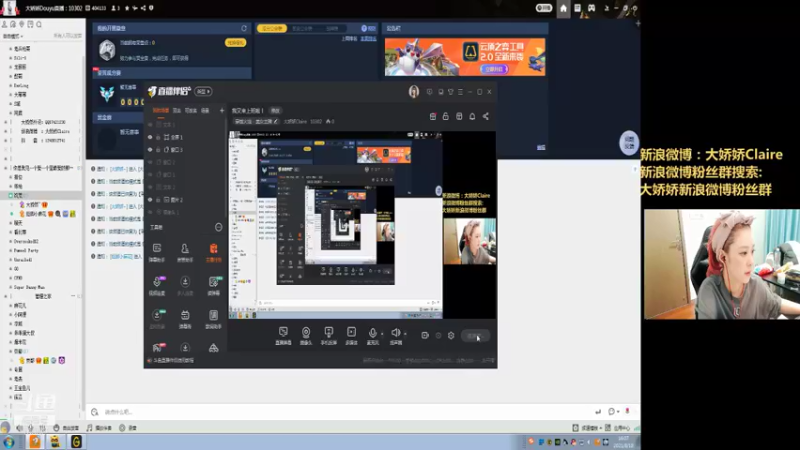
Task: Toggle visibility of the 窗口3 source
Action: (x=150, y=149)
